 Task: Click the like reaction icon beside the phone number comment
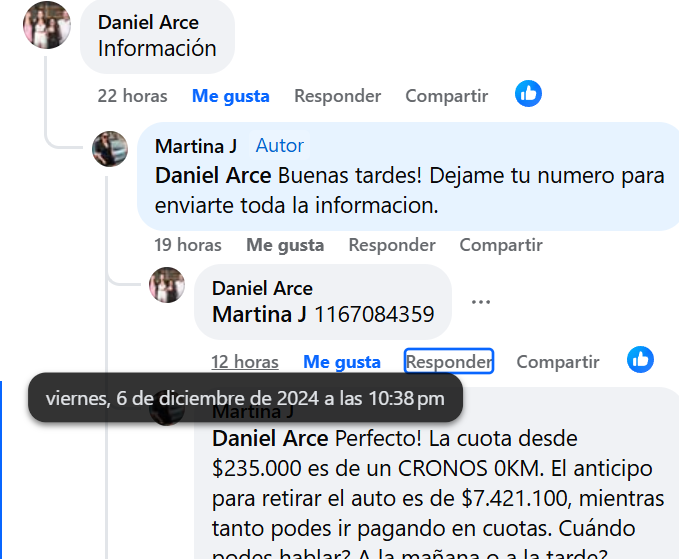[640, 359]
